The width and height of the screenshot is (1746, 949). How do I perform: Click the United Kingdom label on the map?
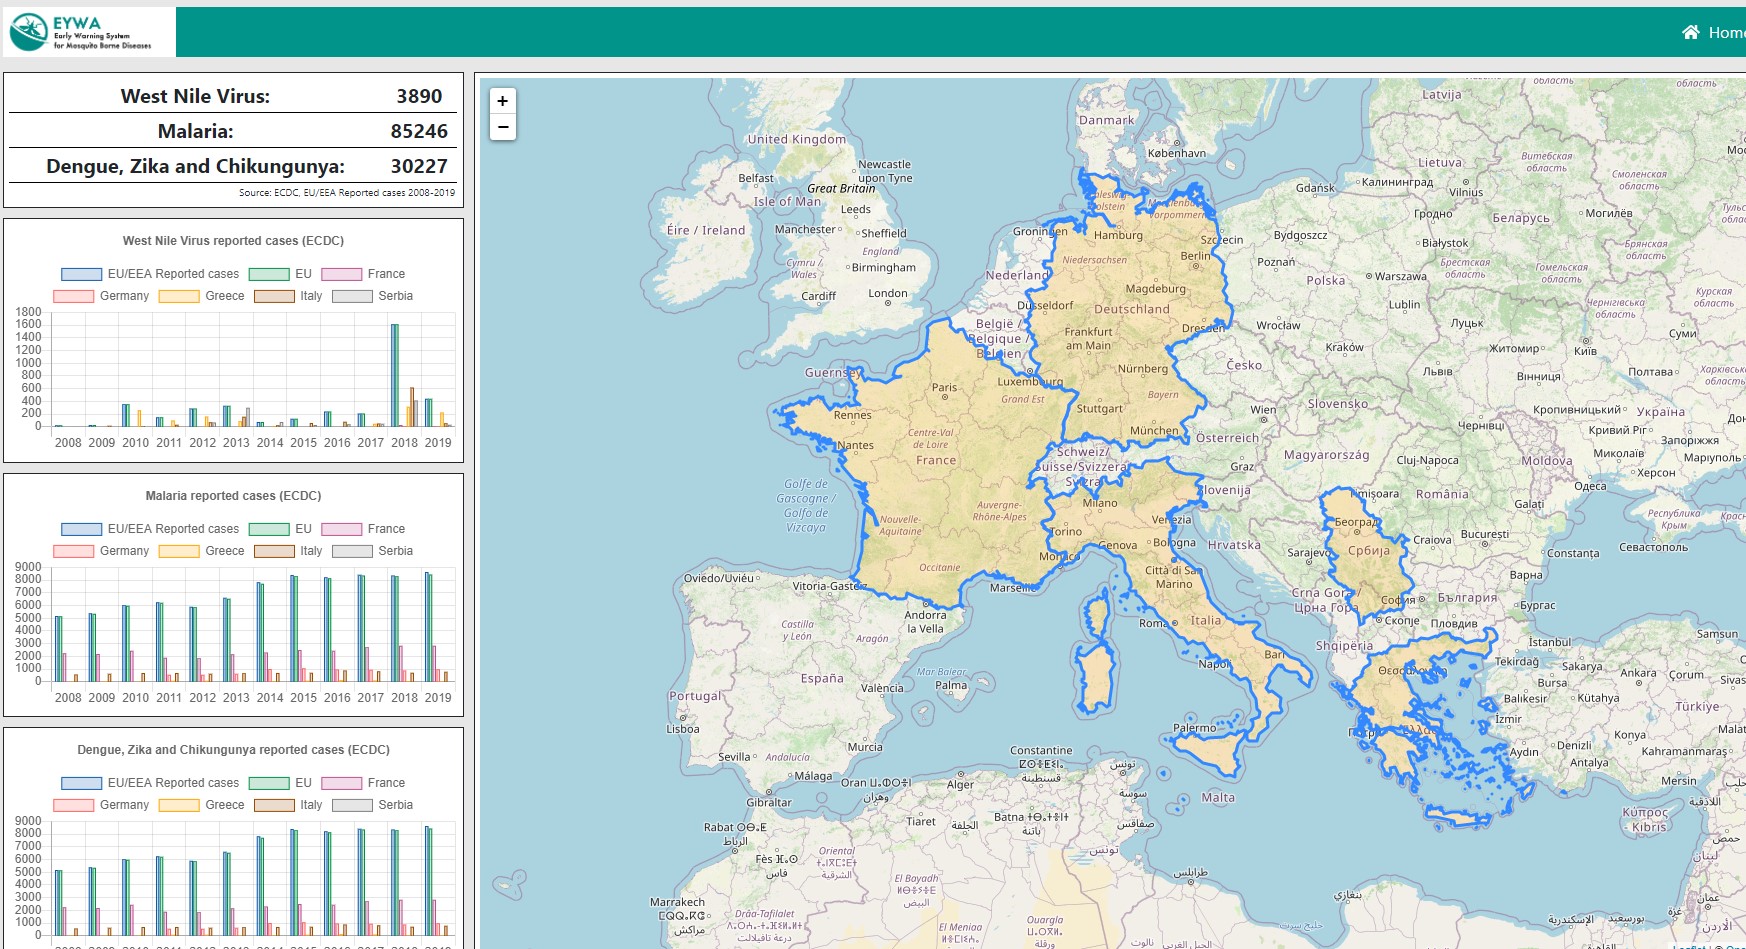797,139
